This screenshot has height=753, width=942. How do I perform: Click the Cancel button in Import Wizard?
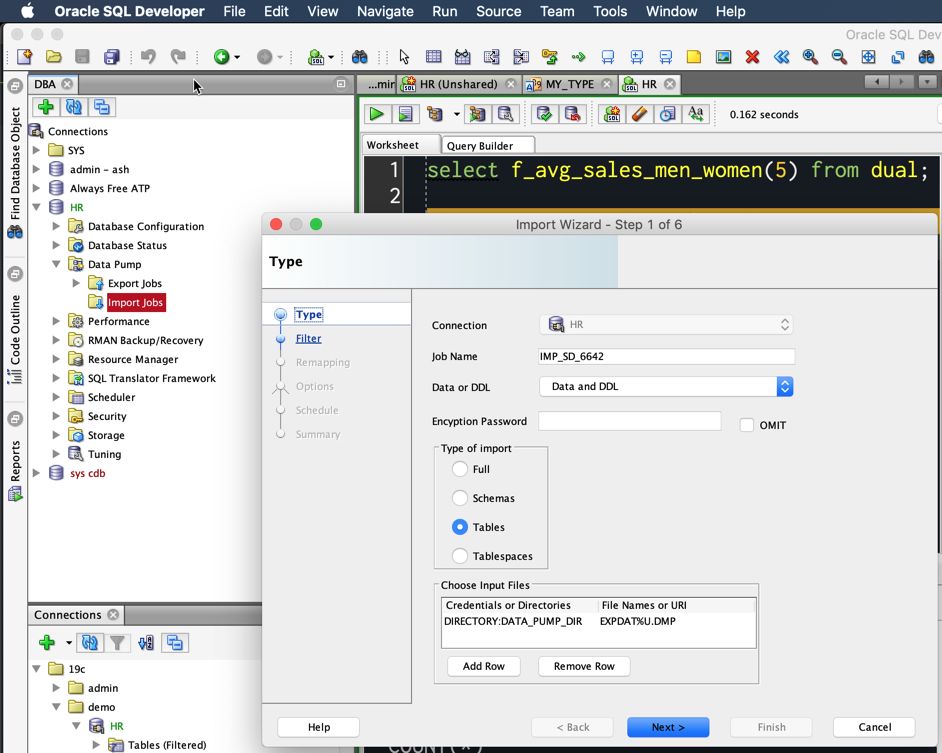pyautogui.click(x=874, y=727)
